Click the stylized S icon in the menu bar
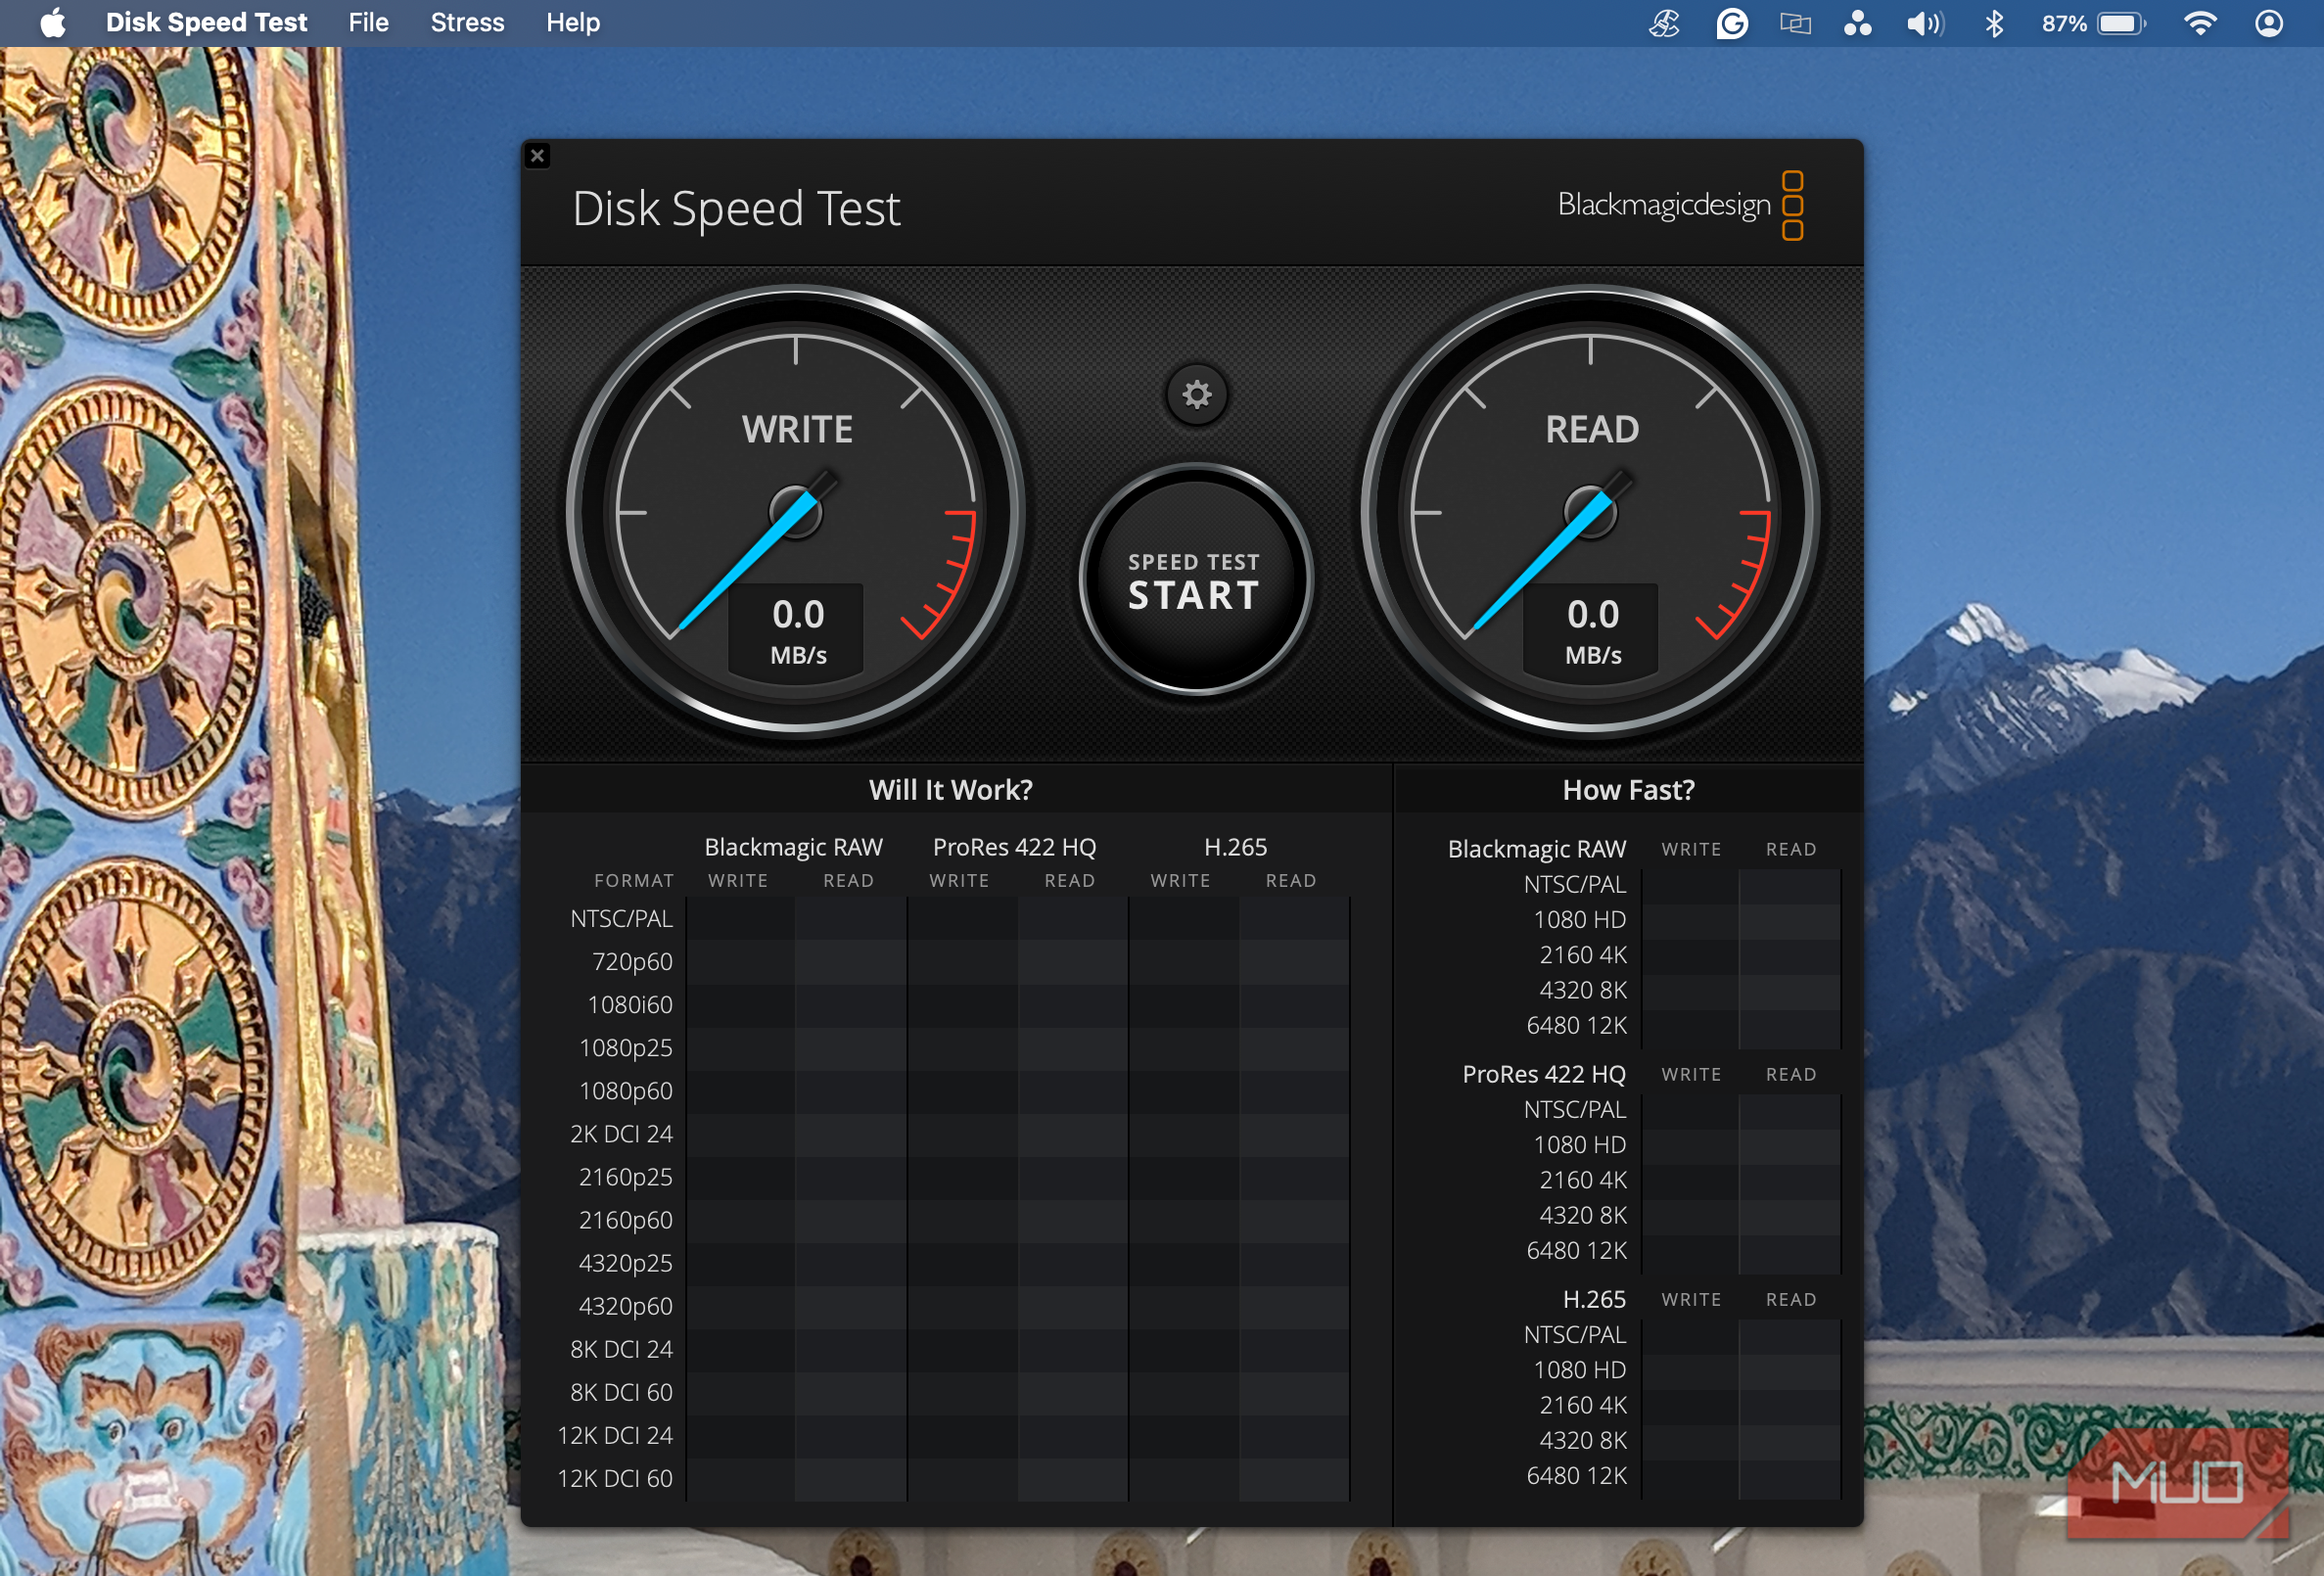Screen dimensions: 2324x1576 1664,23
